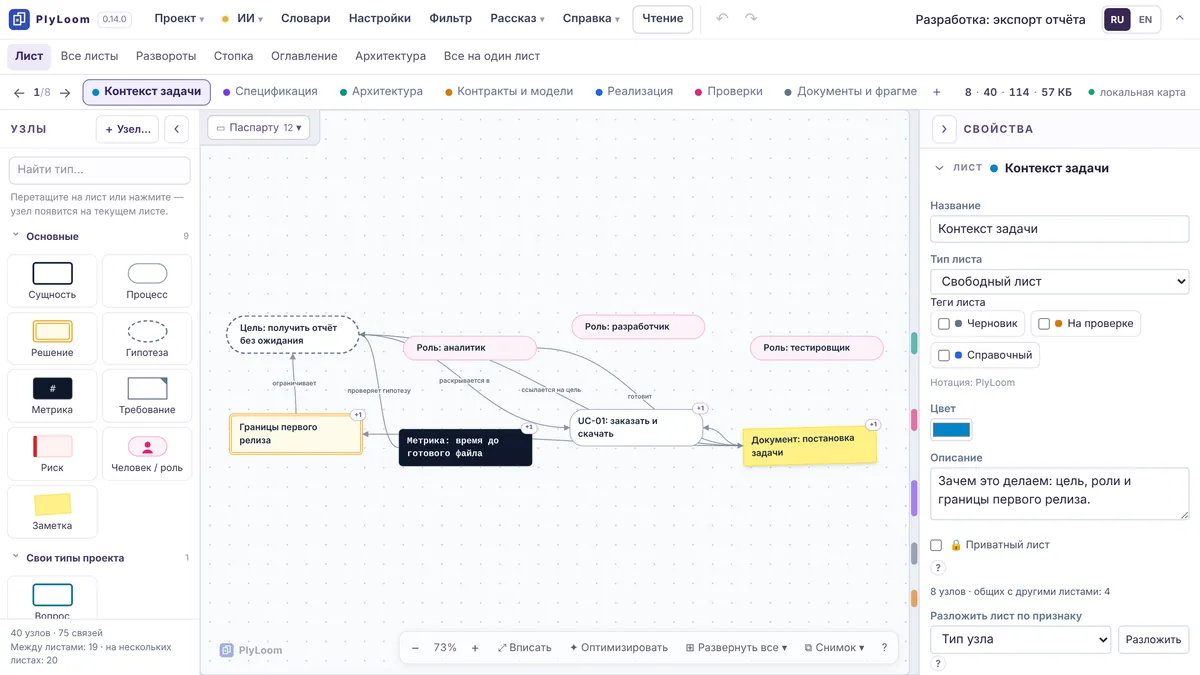The height and width of the screenshot is (675, 1200).
Task: Switch interface language to EN
Action: (1146, 19)
